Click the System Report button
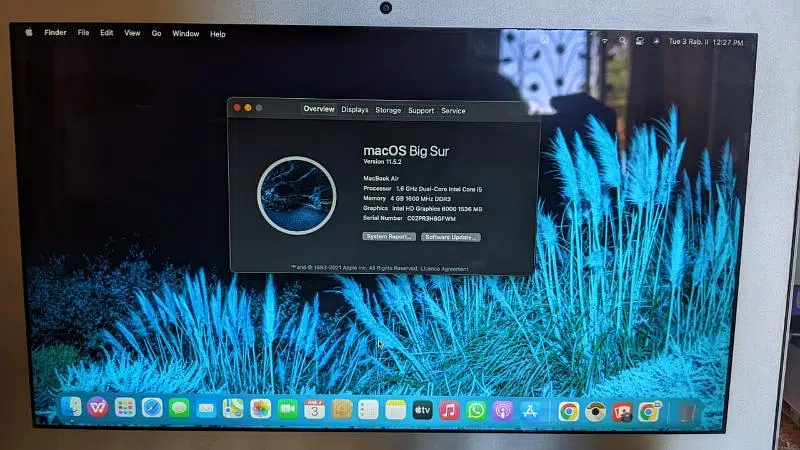This screenshot has height=450, width=800. [389, 237]
